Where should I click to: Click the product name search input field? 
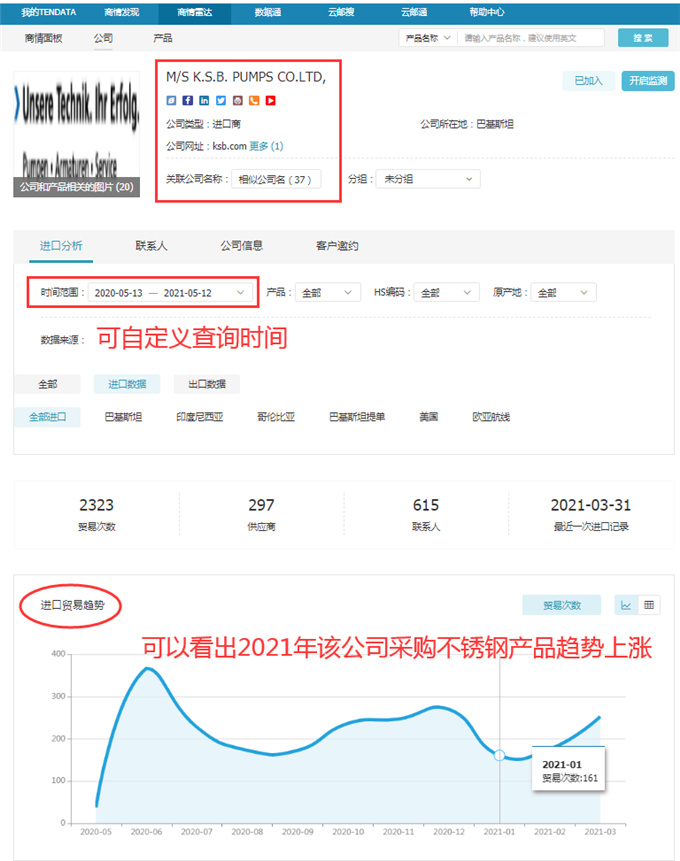(x=531, y=38)
